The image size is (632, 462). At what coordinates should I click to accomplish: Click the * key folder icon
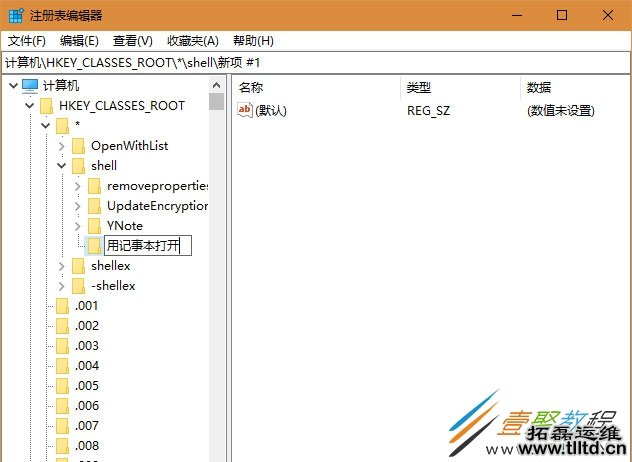coord(62,126)
